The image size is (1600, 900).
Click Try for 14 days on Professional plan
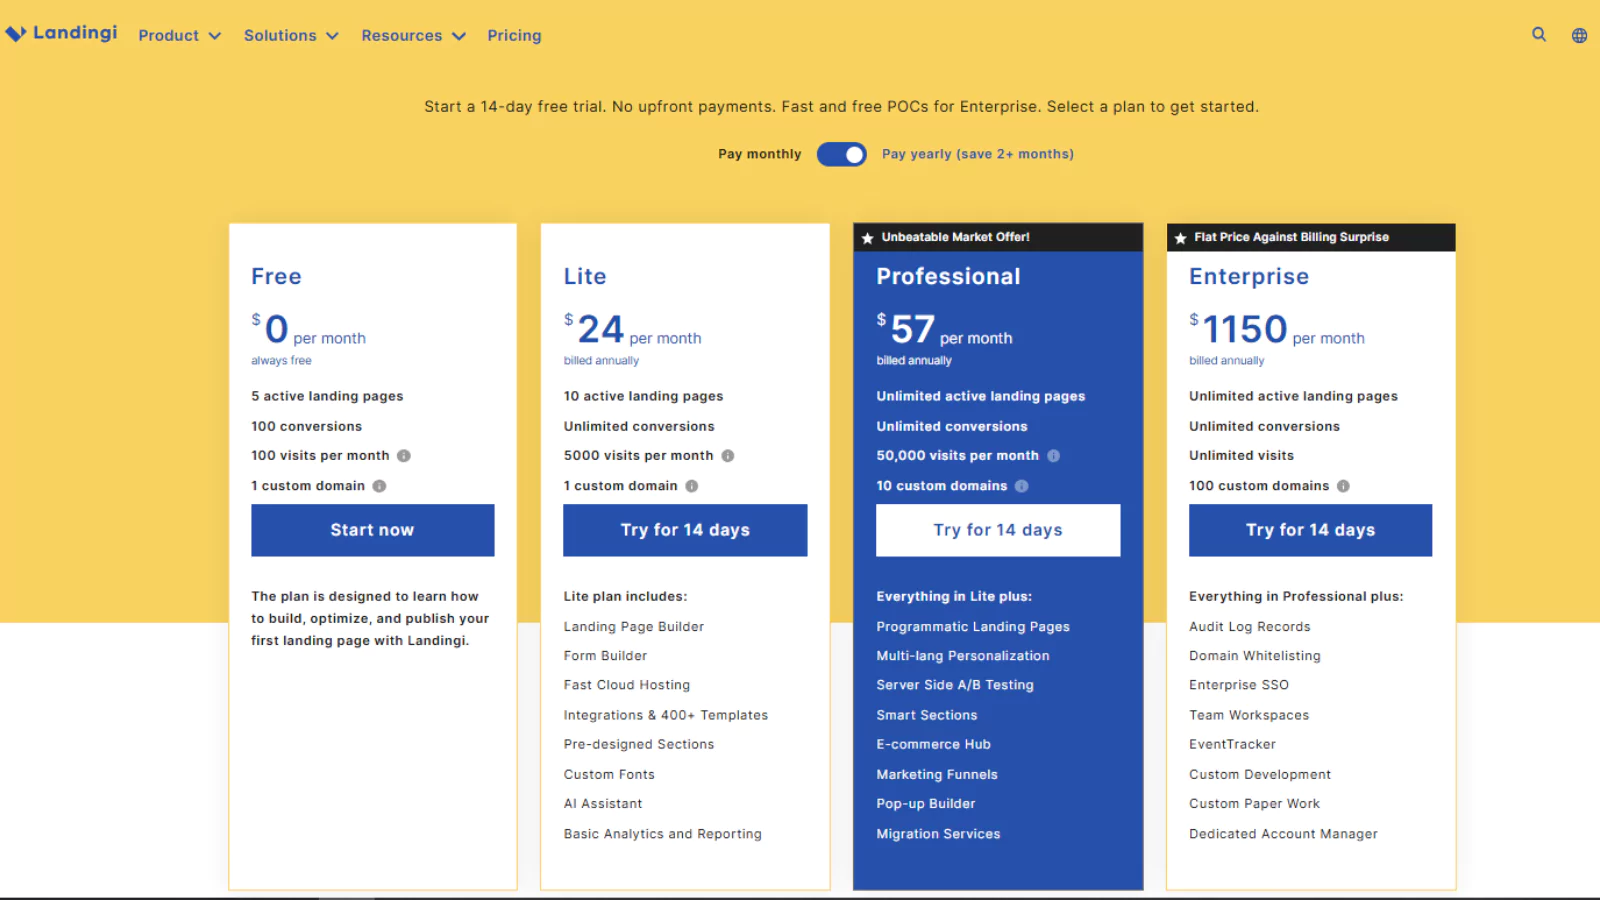[998, 530]
